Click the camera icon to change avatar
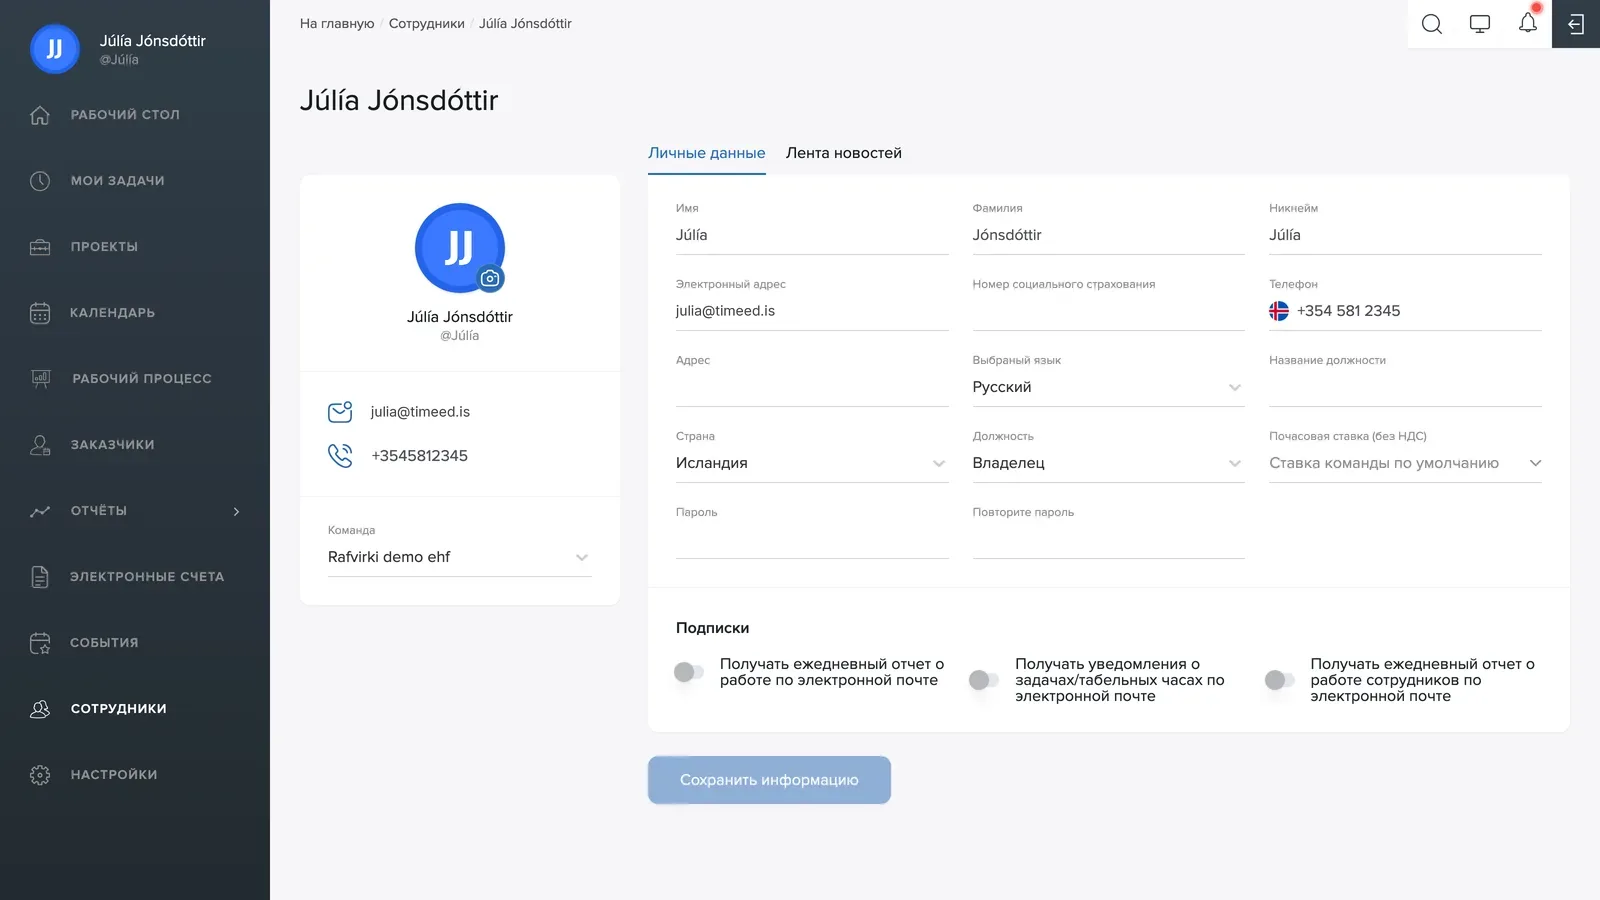The width and height of the screenshot is (1600, 900). [490, 279]
